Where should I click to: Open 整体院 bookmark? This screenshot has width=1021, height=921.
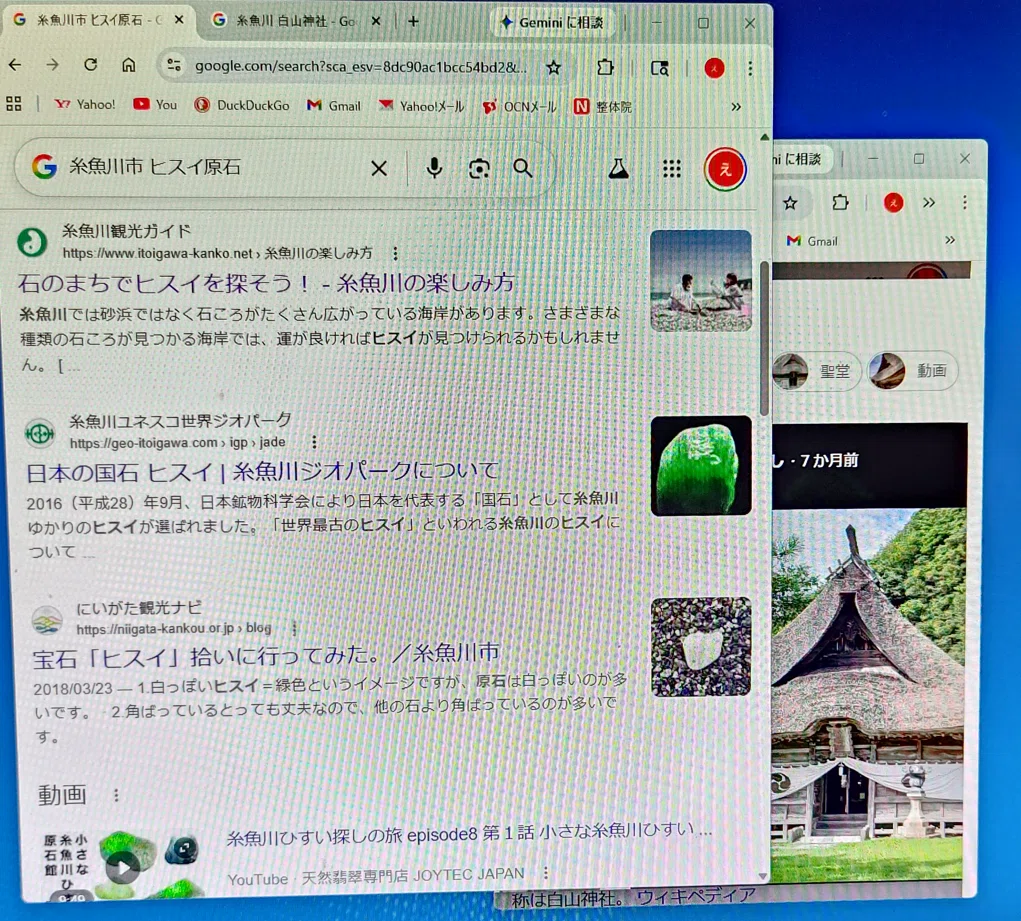click(603, 107)
